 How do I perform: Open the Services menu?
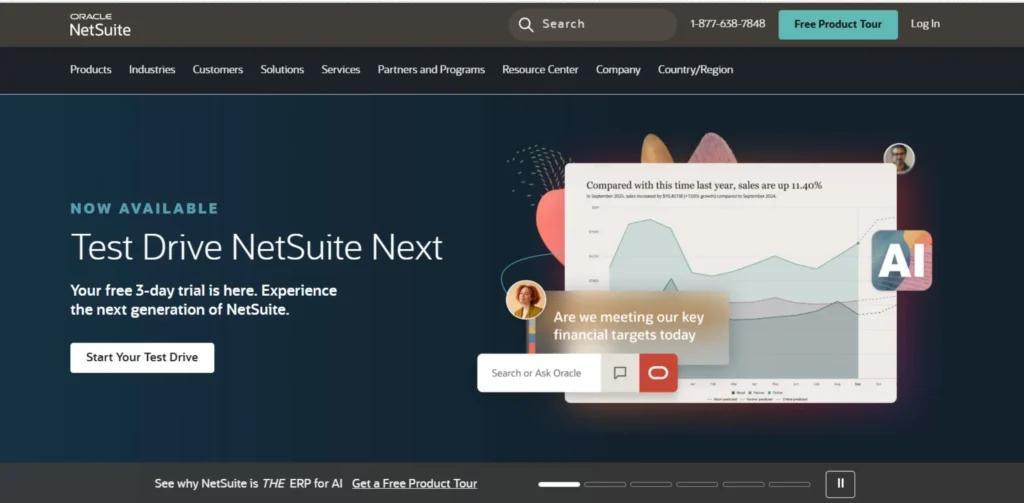[341, 69]
